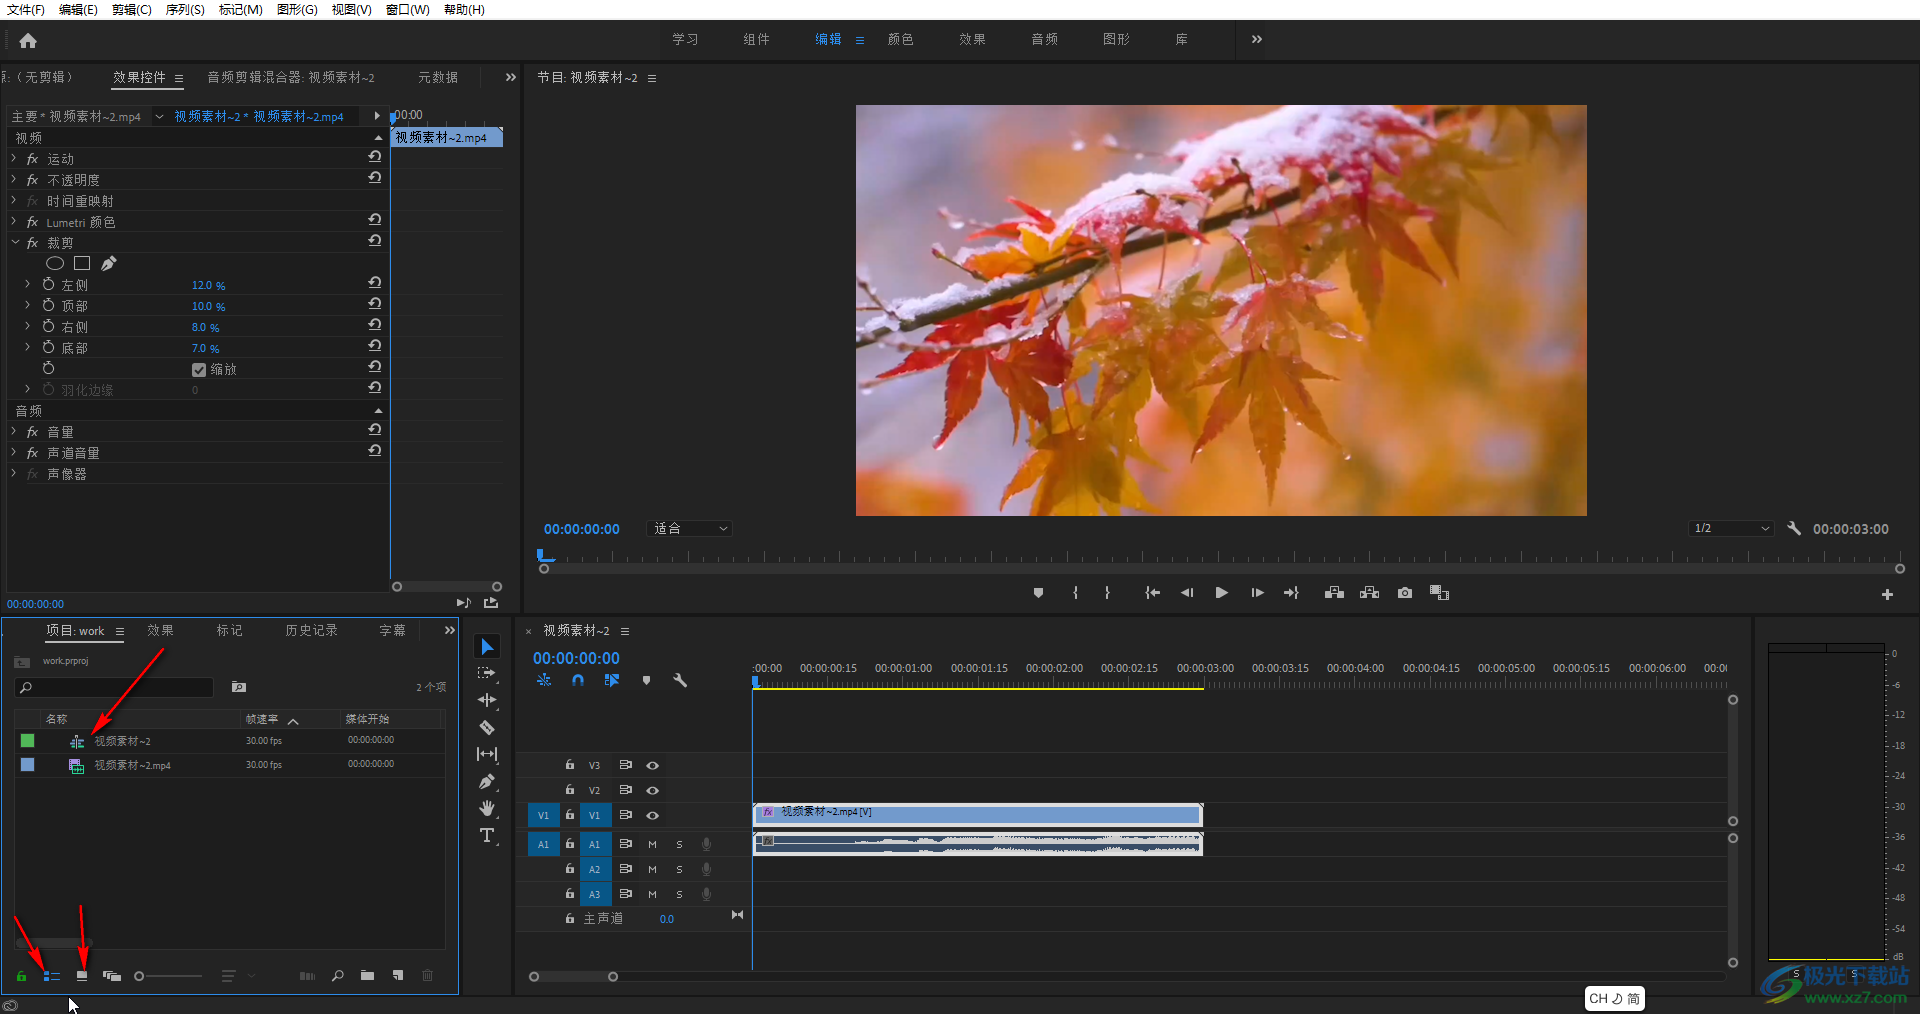This screenshot has width=1920, height=1014.
Task: Create ellipse mask for crop effect
Action: [55, 263]
